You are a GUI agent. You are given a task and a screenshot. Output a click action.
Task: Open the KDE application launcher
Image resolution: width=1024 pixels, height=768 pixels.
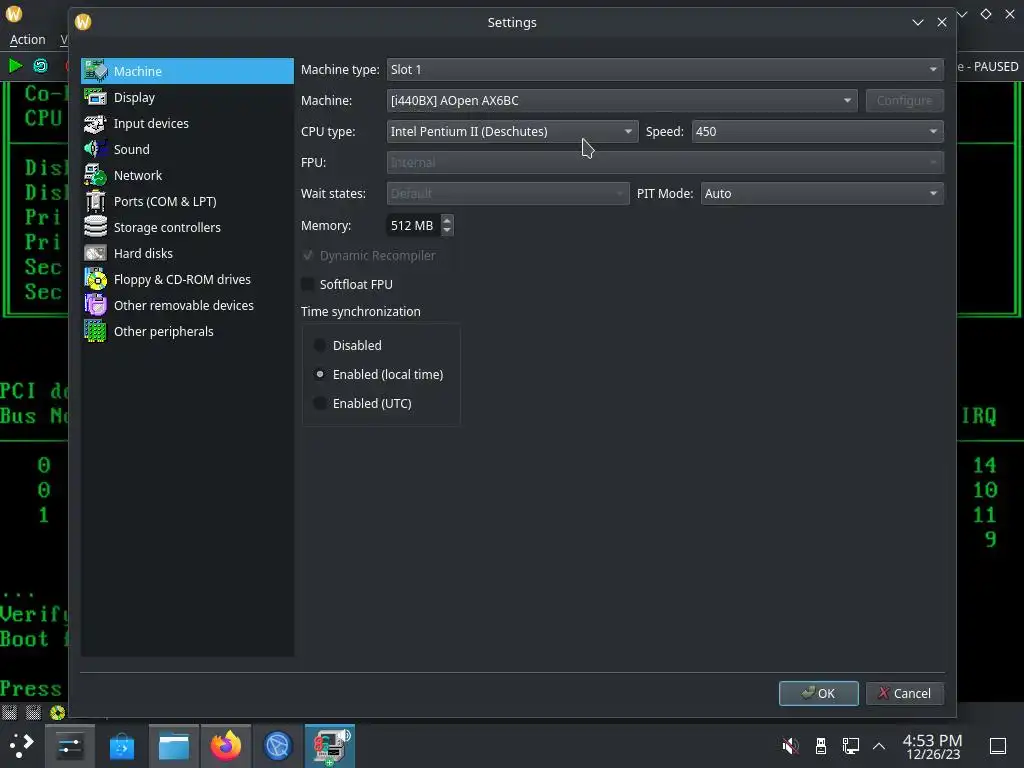[22, 746]
